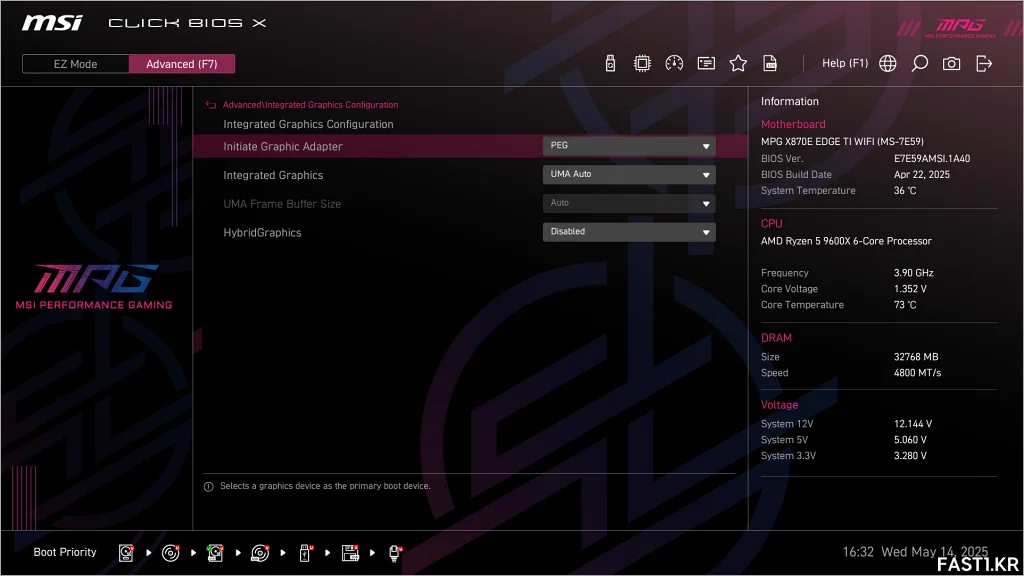Click the back arrow beside the breadcrumb path
1024x576 pixels.
click(x=211, y=105)
